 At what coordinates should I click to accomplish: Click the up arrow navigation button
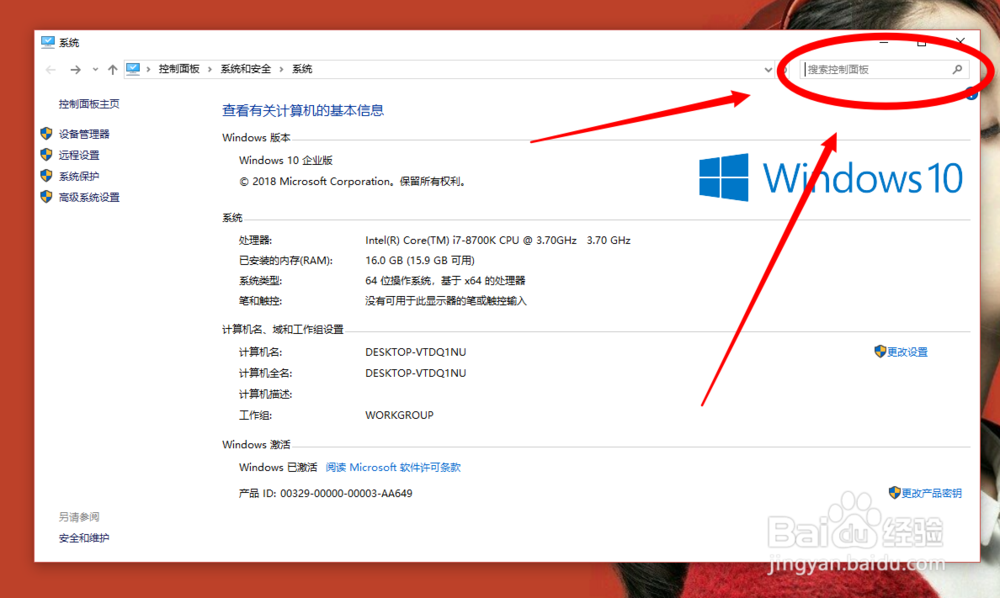[111, 68]
